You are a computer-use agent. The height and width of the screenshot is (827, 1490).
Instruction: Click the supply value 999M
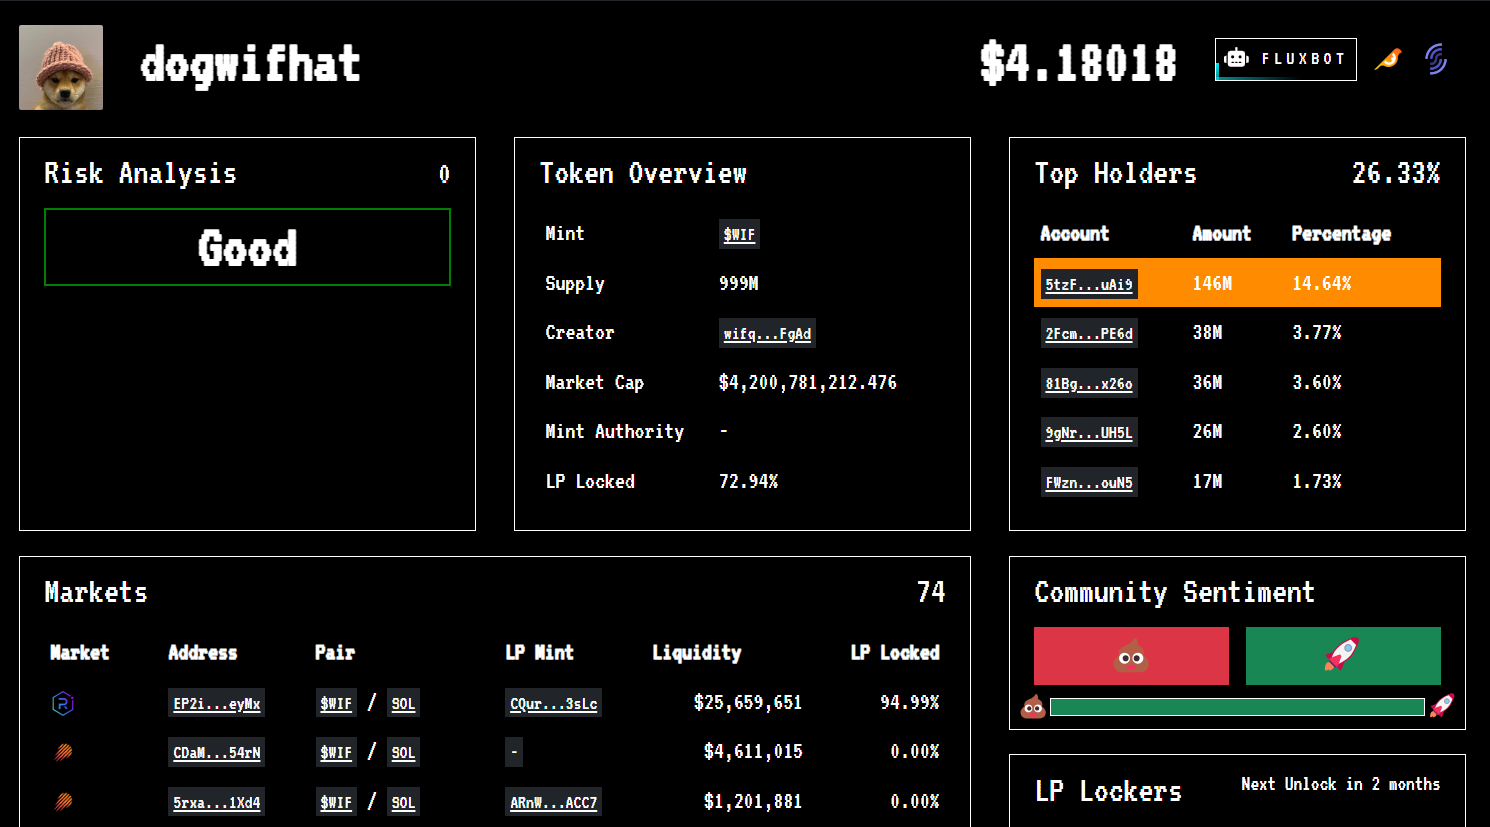pyautogui.click(x=738, y=283)
